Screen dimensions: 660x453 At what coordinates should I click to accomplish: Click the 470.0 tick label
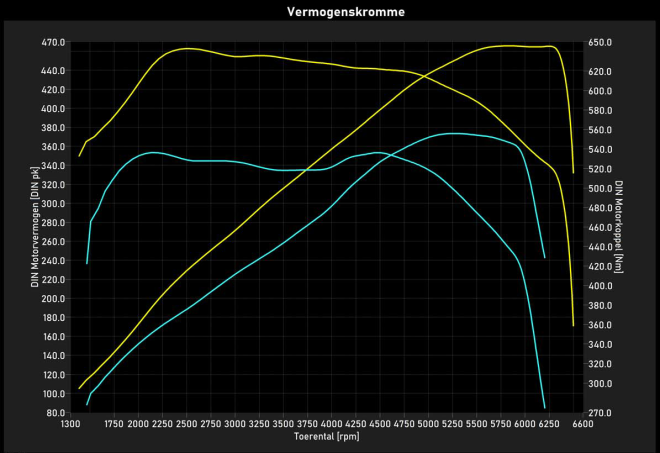[53, 43]
